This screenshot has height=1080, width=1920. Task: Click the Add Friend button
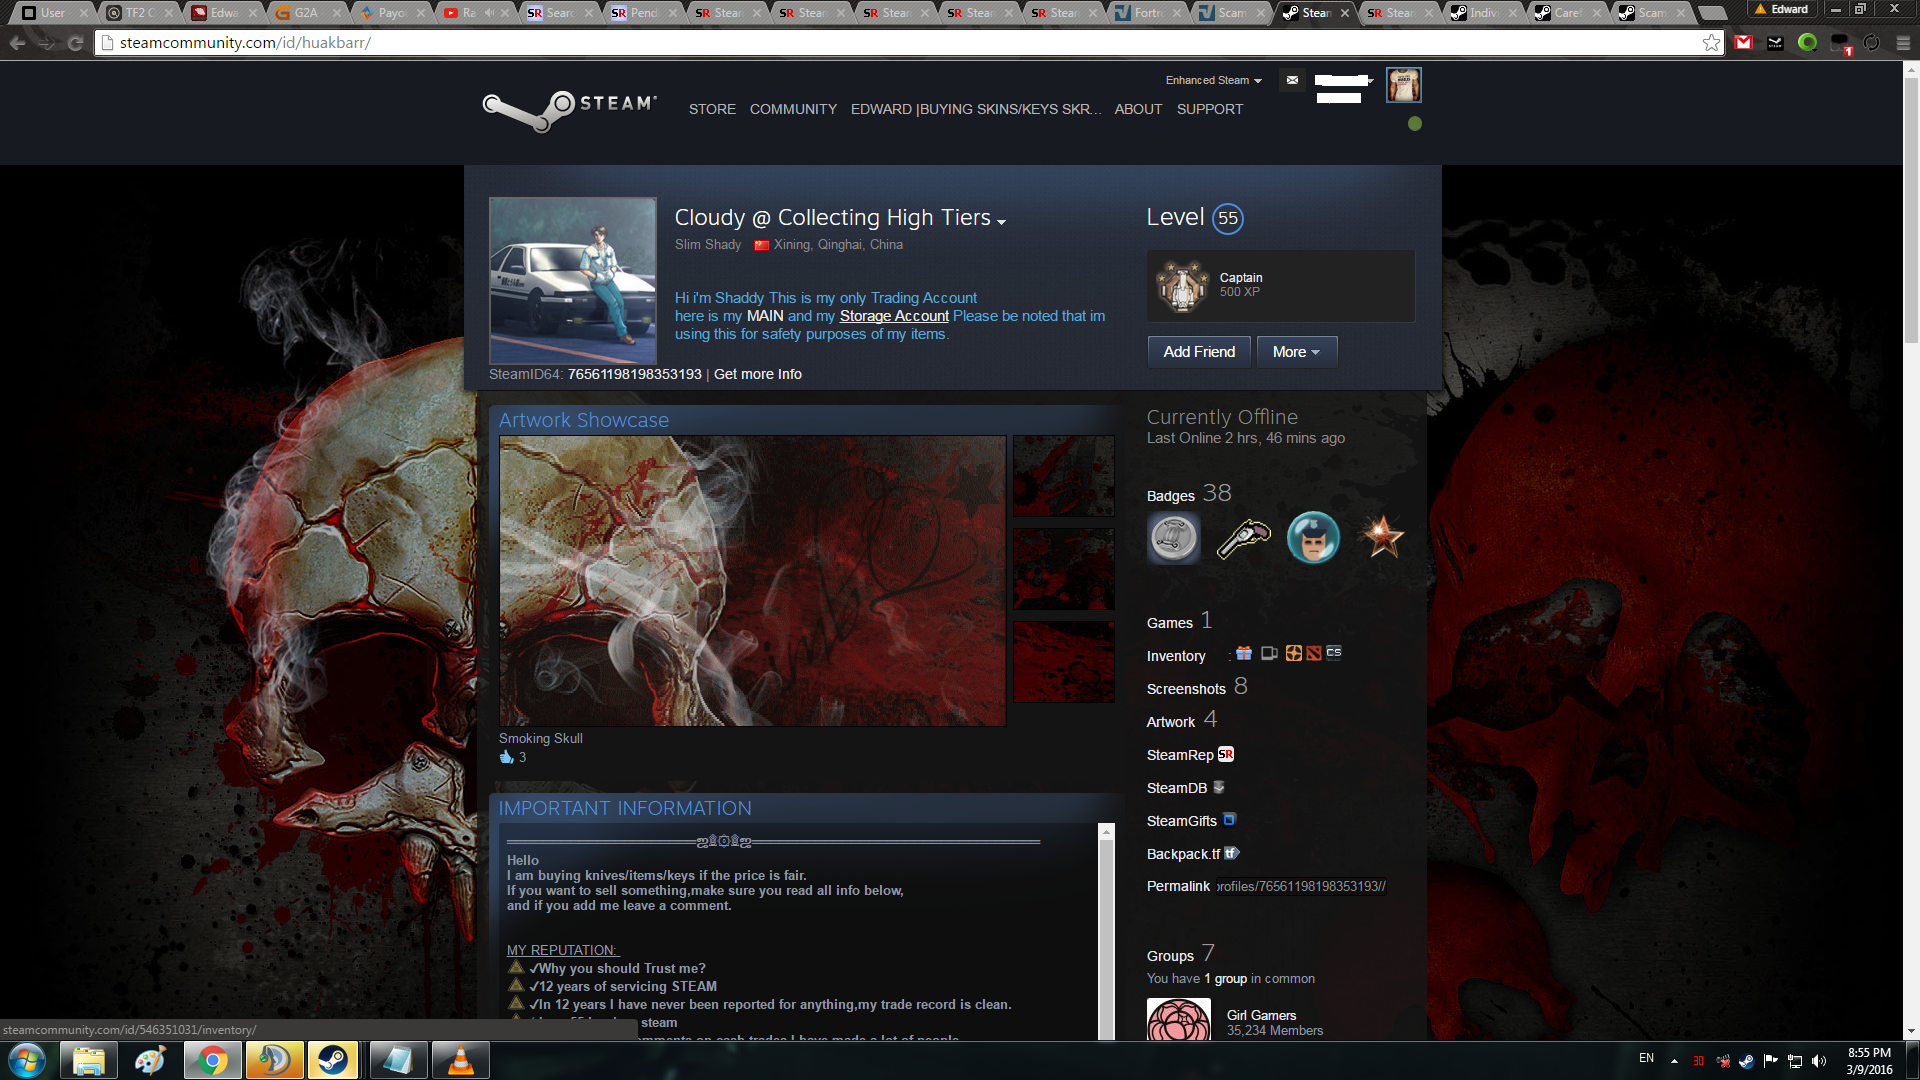[x=1199, y=352]
